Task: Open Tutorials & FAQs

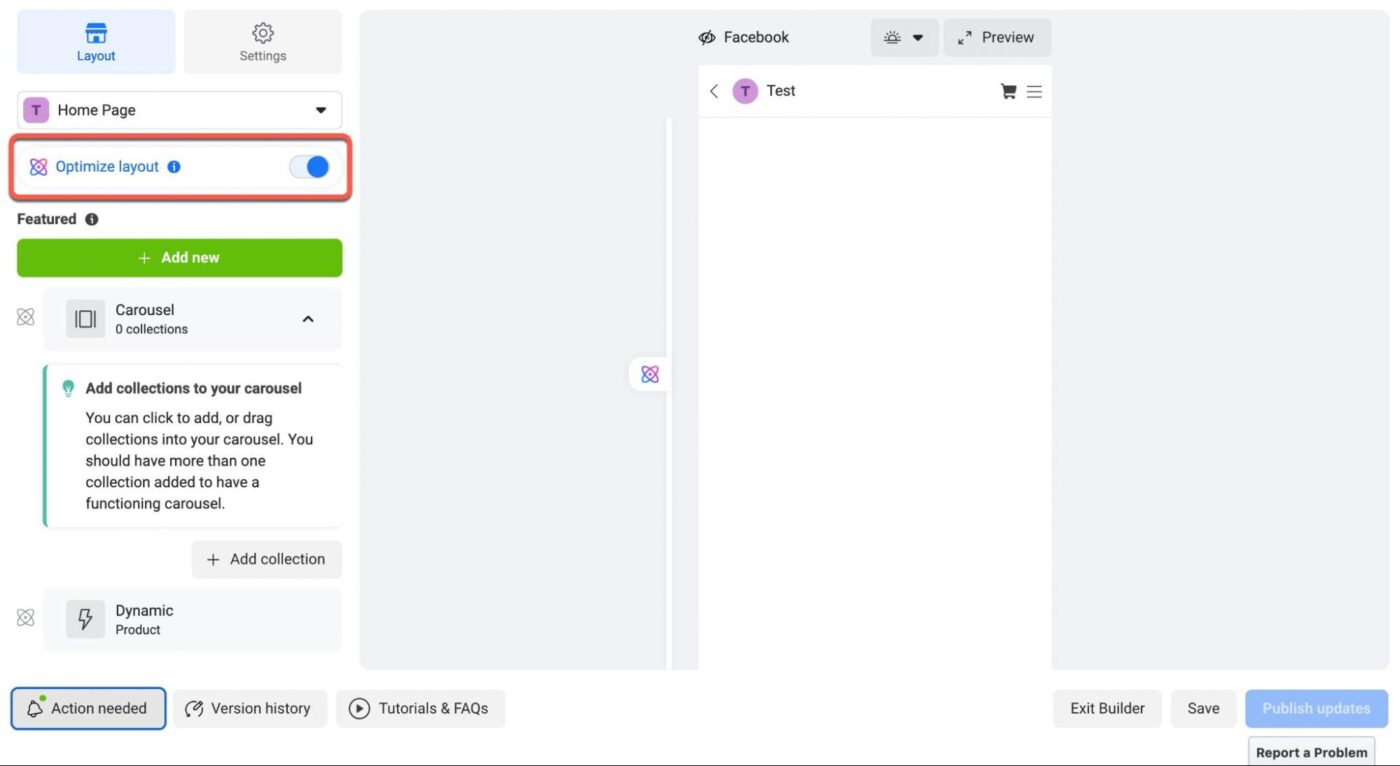Action: pos(419,708)
